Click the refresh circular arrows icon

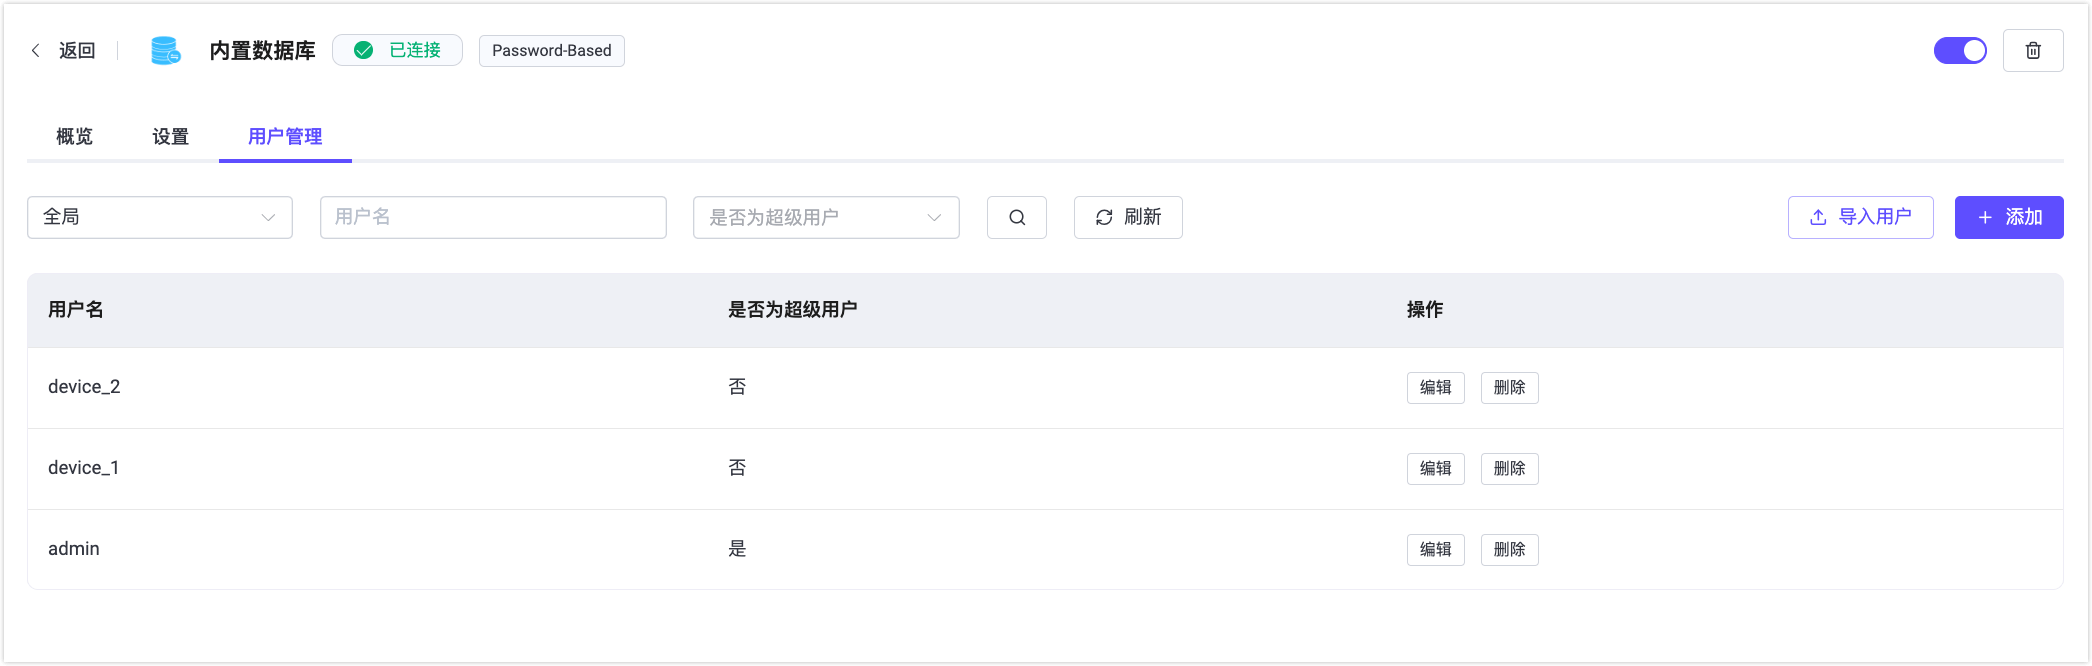coord(1104,218)
